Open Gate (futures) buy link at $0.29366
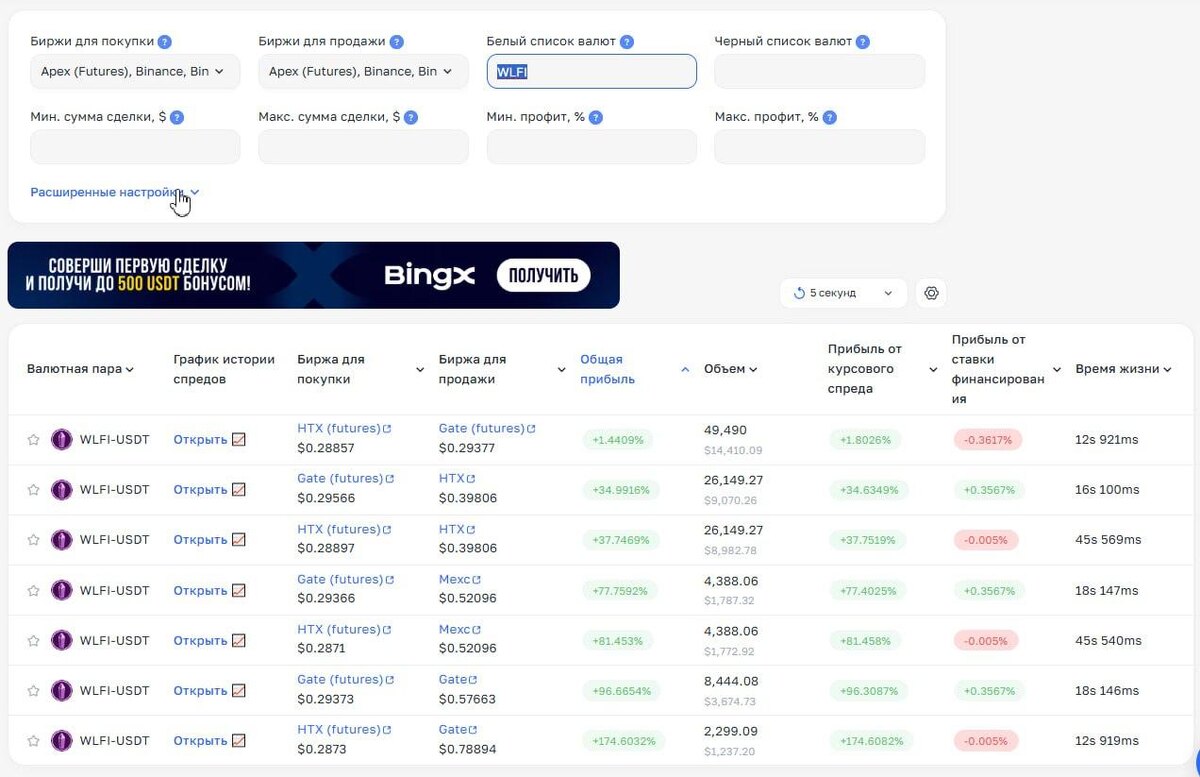 pos(345,579)
